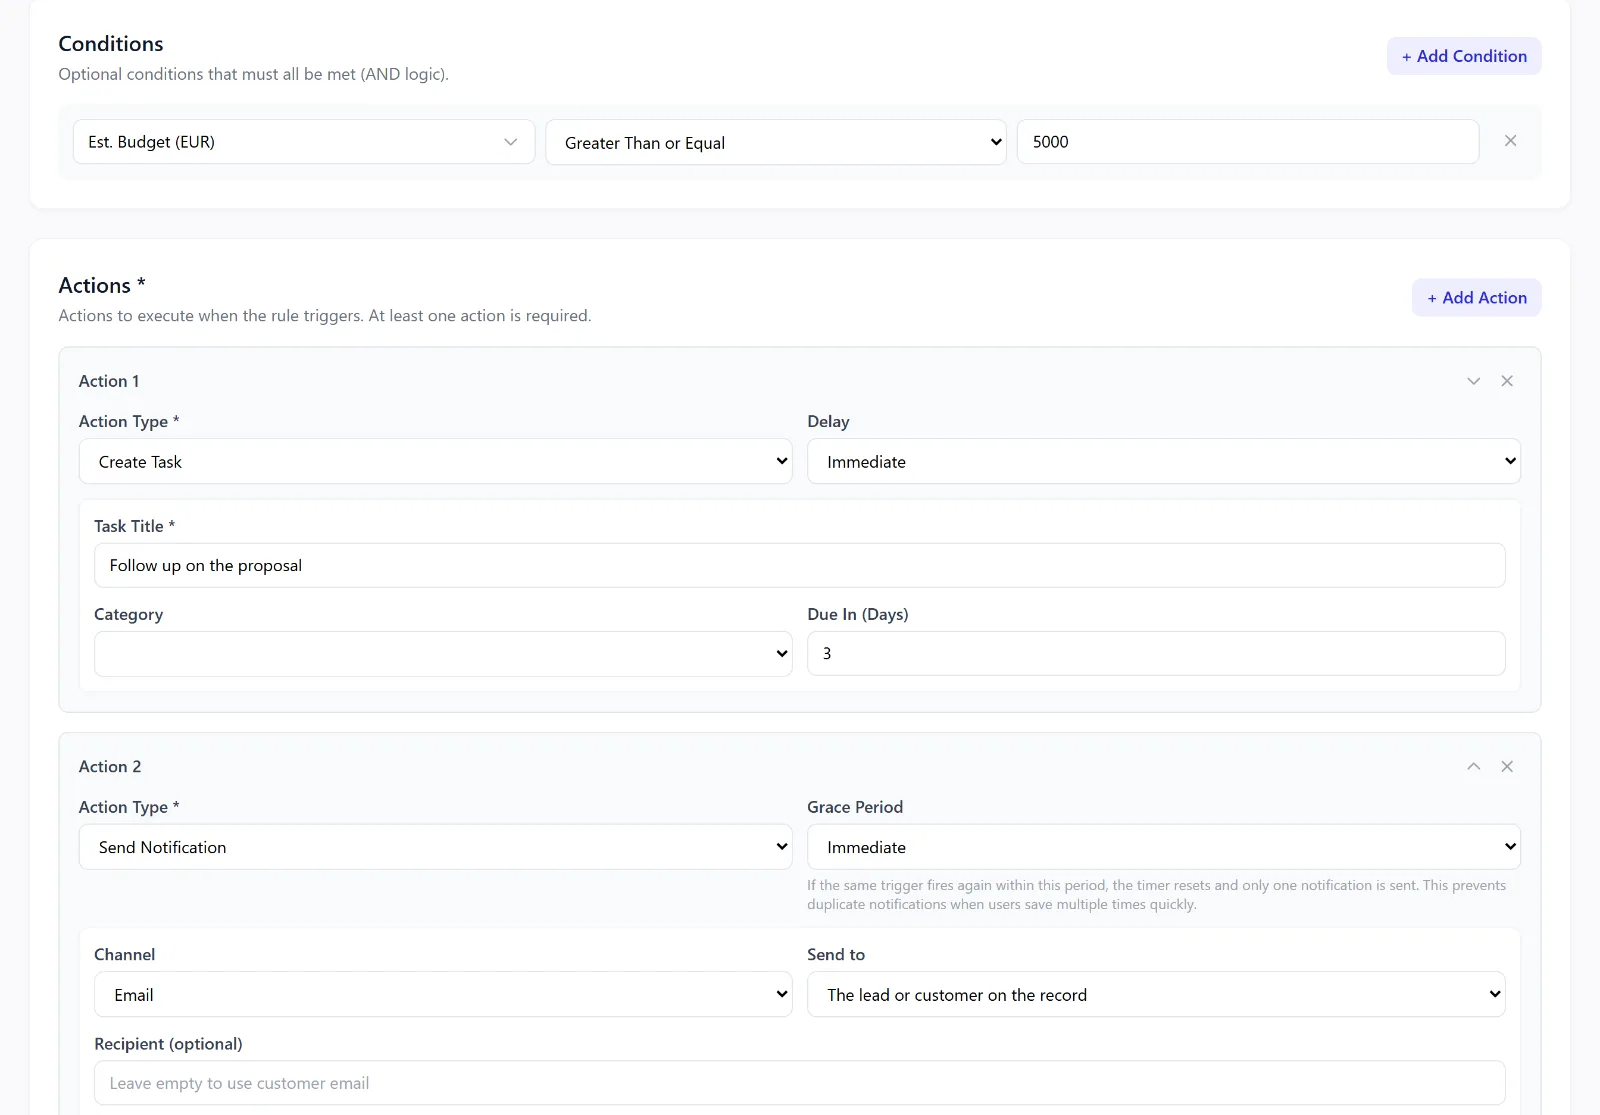Remove the Est. Budget condition row
Screen dimensions: 1600x1115
[x=1510, y=141]
